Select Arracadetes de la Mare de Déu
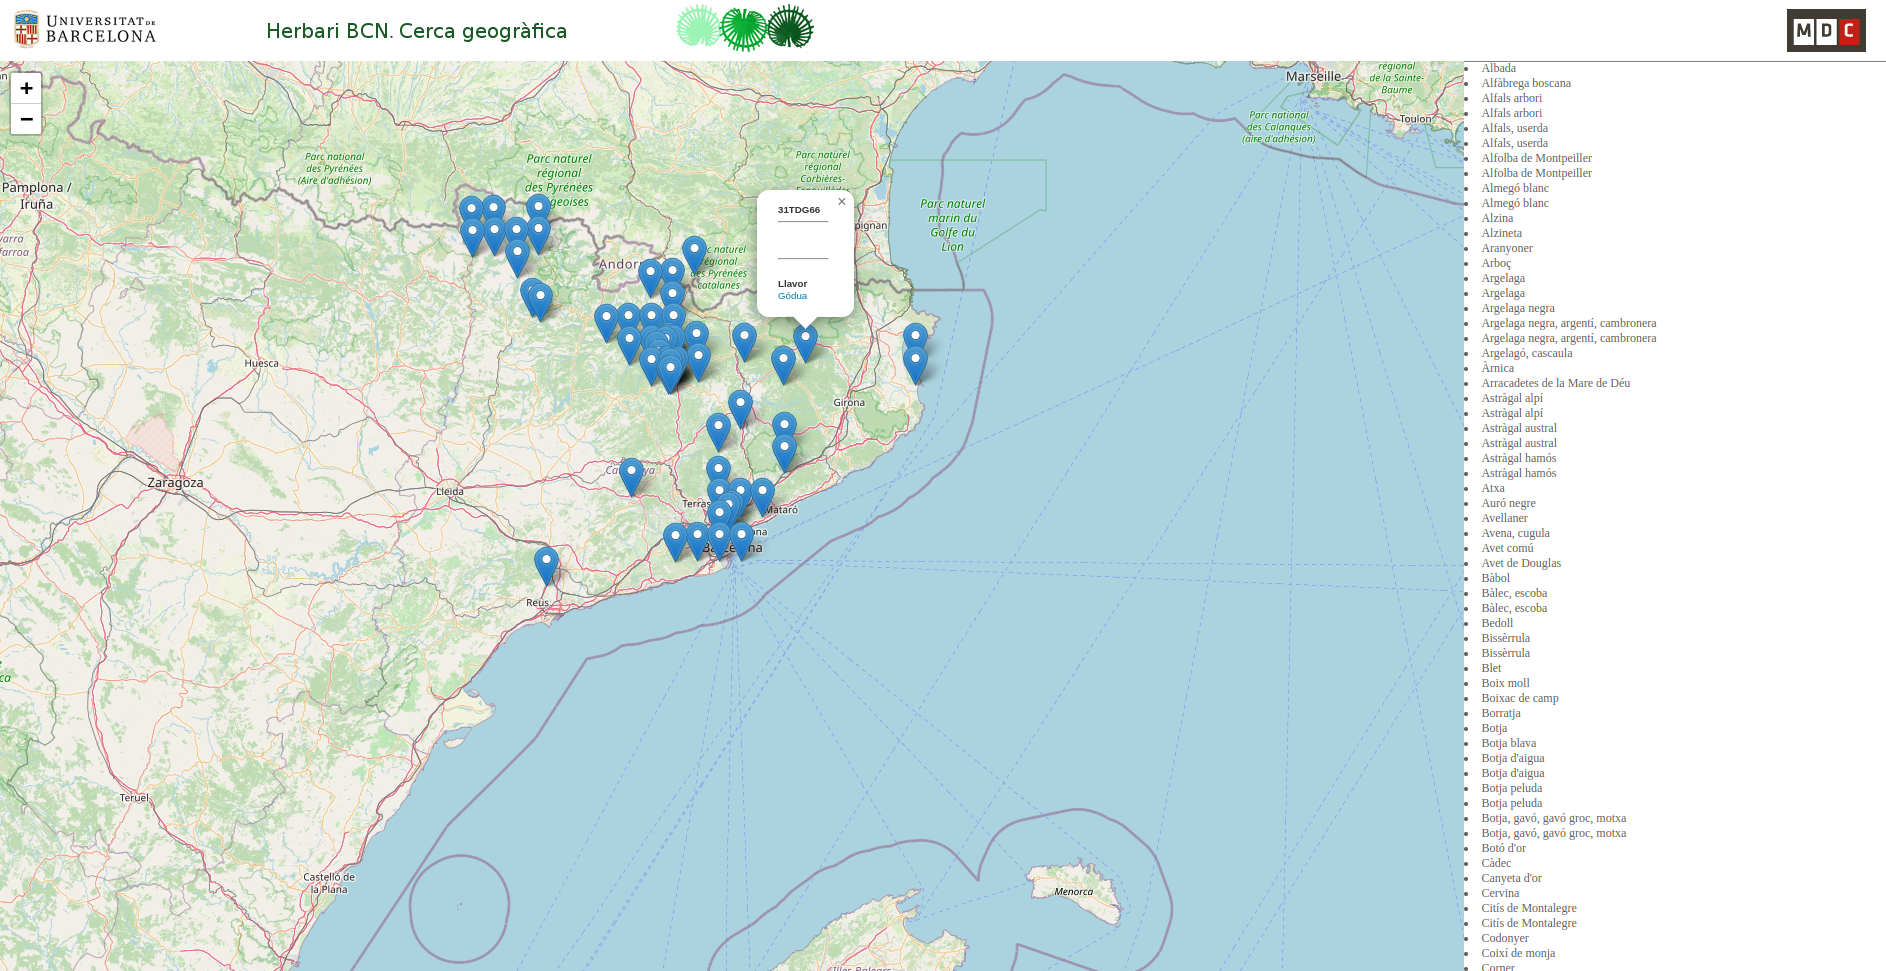Viewport: 1886px width, 971px height. [x=1555, y=383]
